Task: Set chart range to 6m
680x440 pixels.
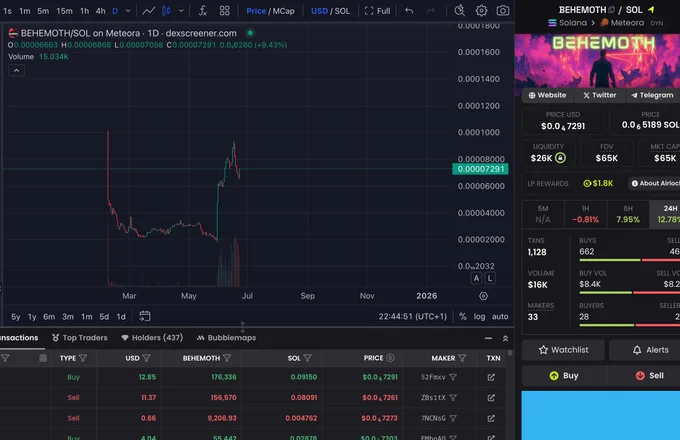Action: coord(49,317)
